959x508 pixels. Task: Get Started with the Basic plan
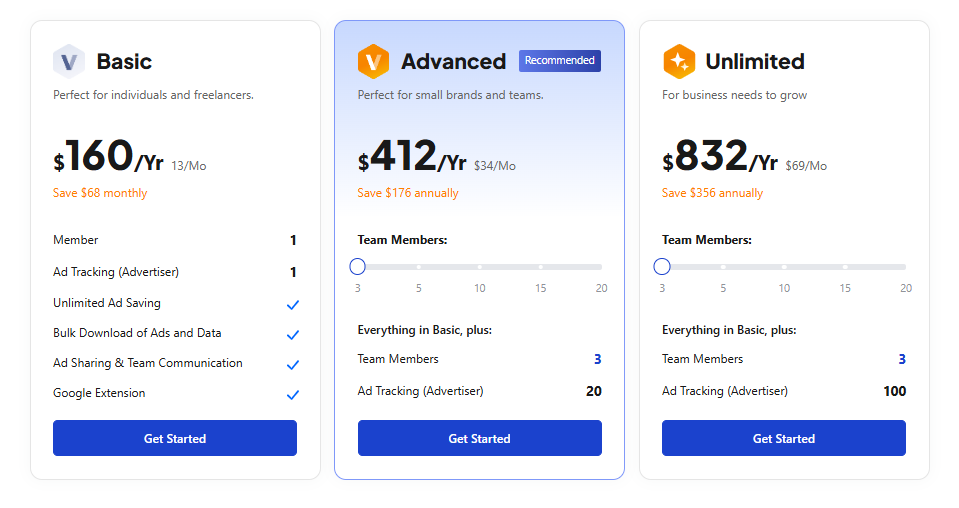[175, 438]
